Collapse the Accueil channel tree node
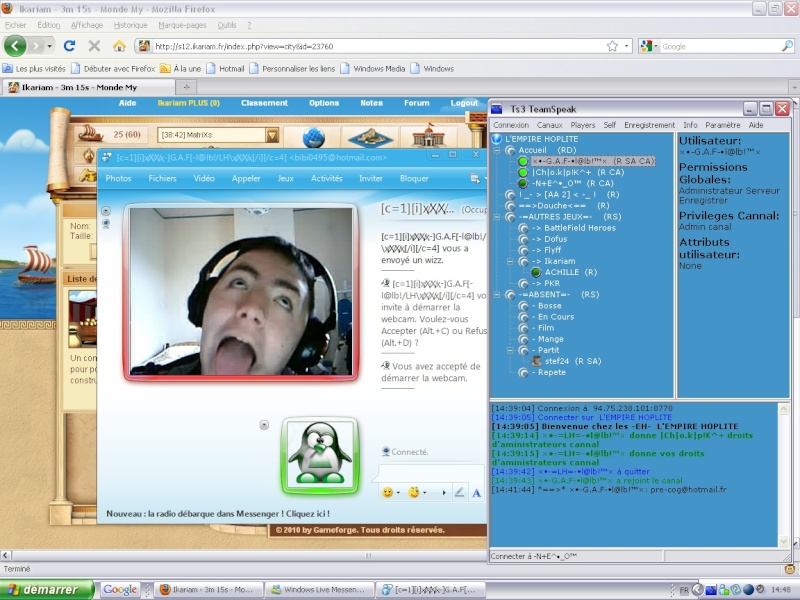Image resolution: width=800 pixels, height=600 pixels. click(496, 150)
